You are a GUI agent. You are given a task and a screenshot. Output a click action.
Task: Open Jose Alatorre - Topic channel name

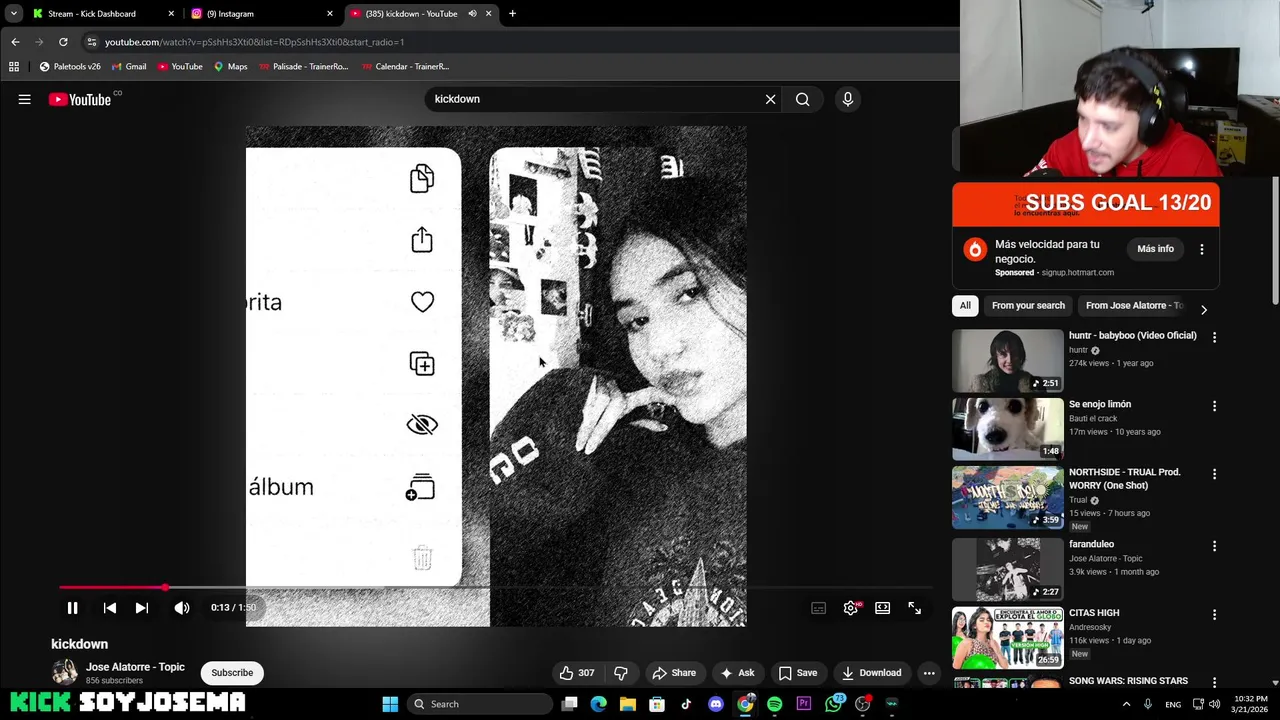coord(135,667)
